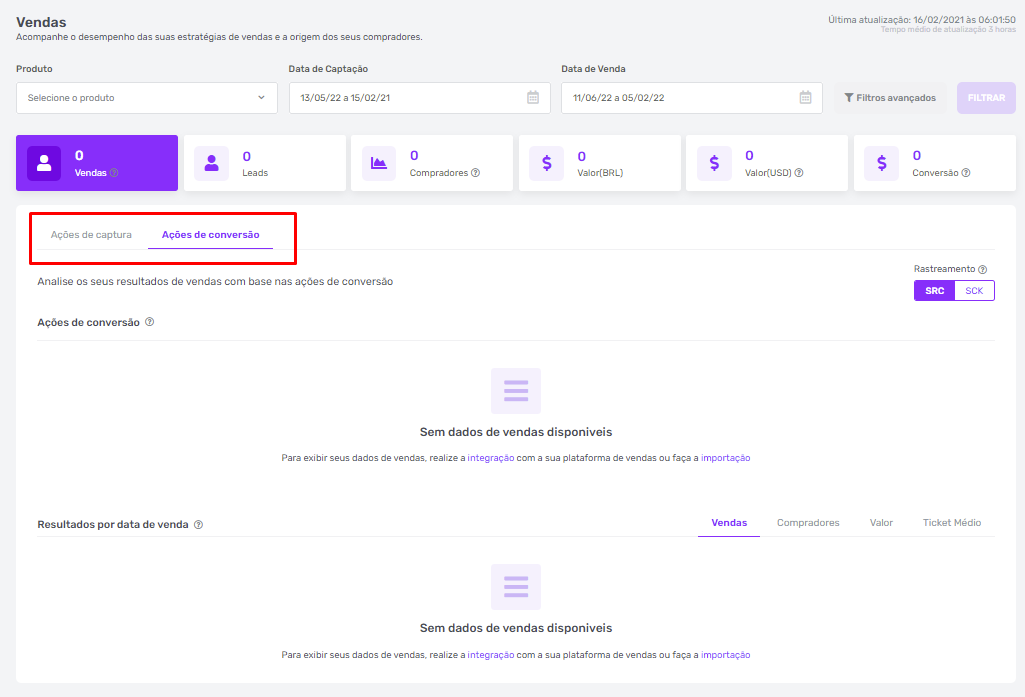Open importação link in Ações de conversão section

726,458
